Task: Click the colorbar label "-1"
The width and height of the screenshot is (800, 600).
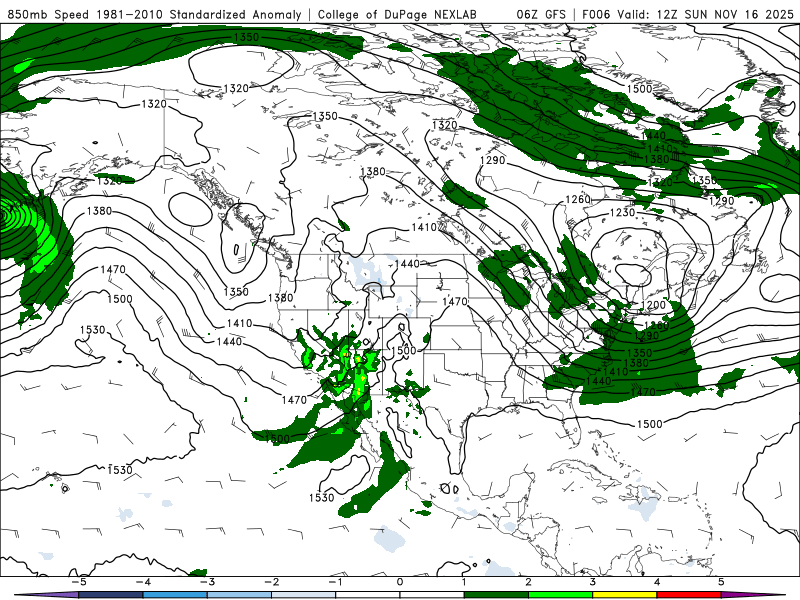Action: click(336, 582)
